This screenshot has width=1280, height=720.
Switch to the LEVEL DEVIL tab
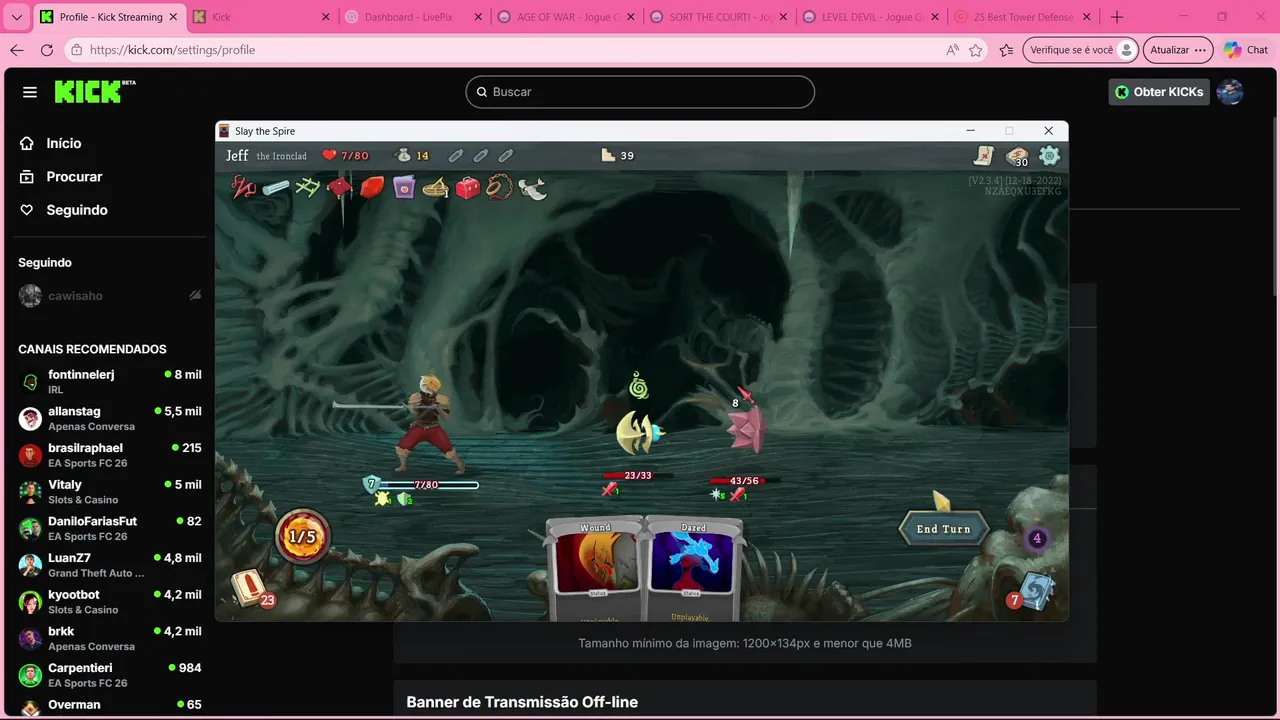pos(869,17)
